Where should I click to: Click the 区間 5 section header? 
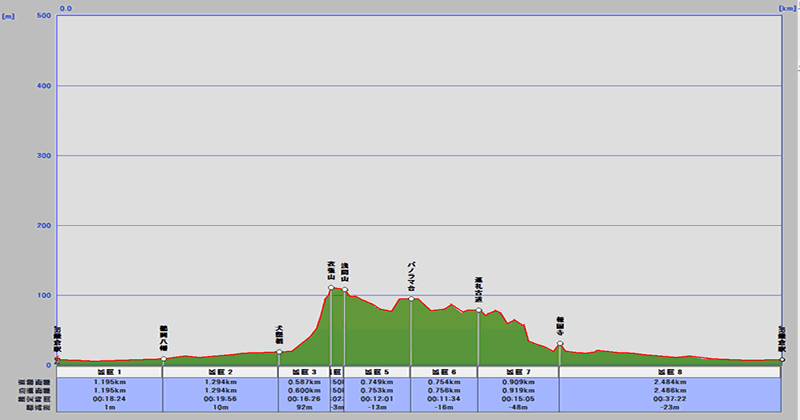377,372
